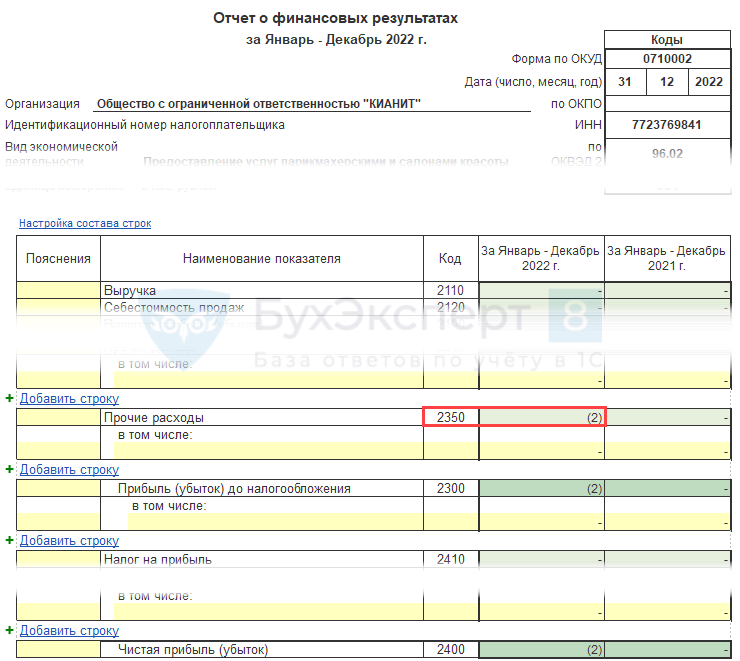This screenshot has height=661, width=740.
Task: Click the ОКУД form code 0710002
Action: point(667,59)
